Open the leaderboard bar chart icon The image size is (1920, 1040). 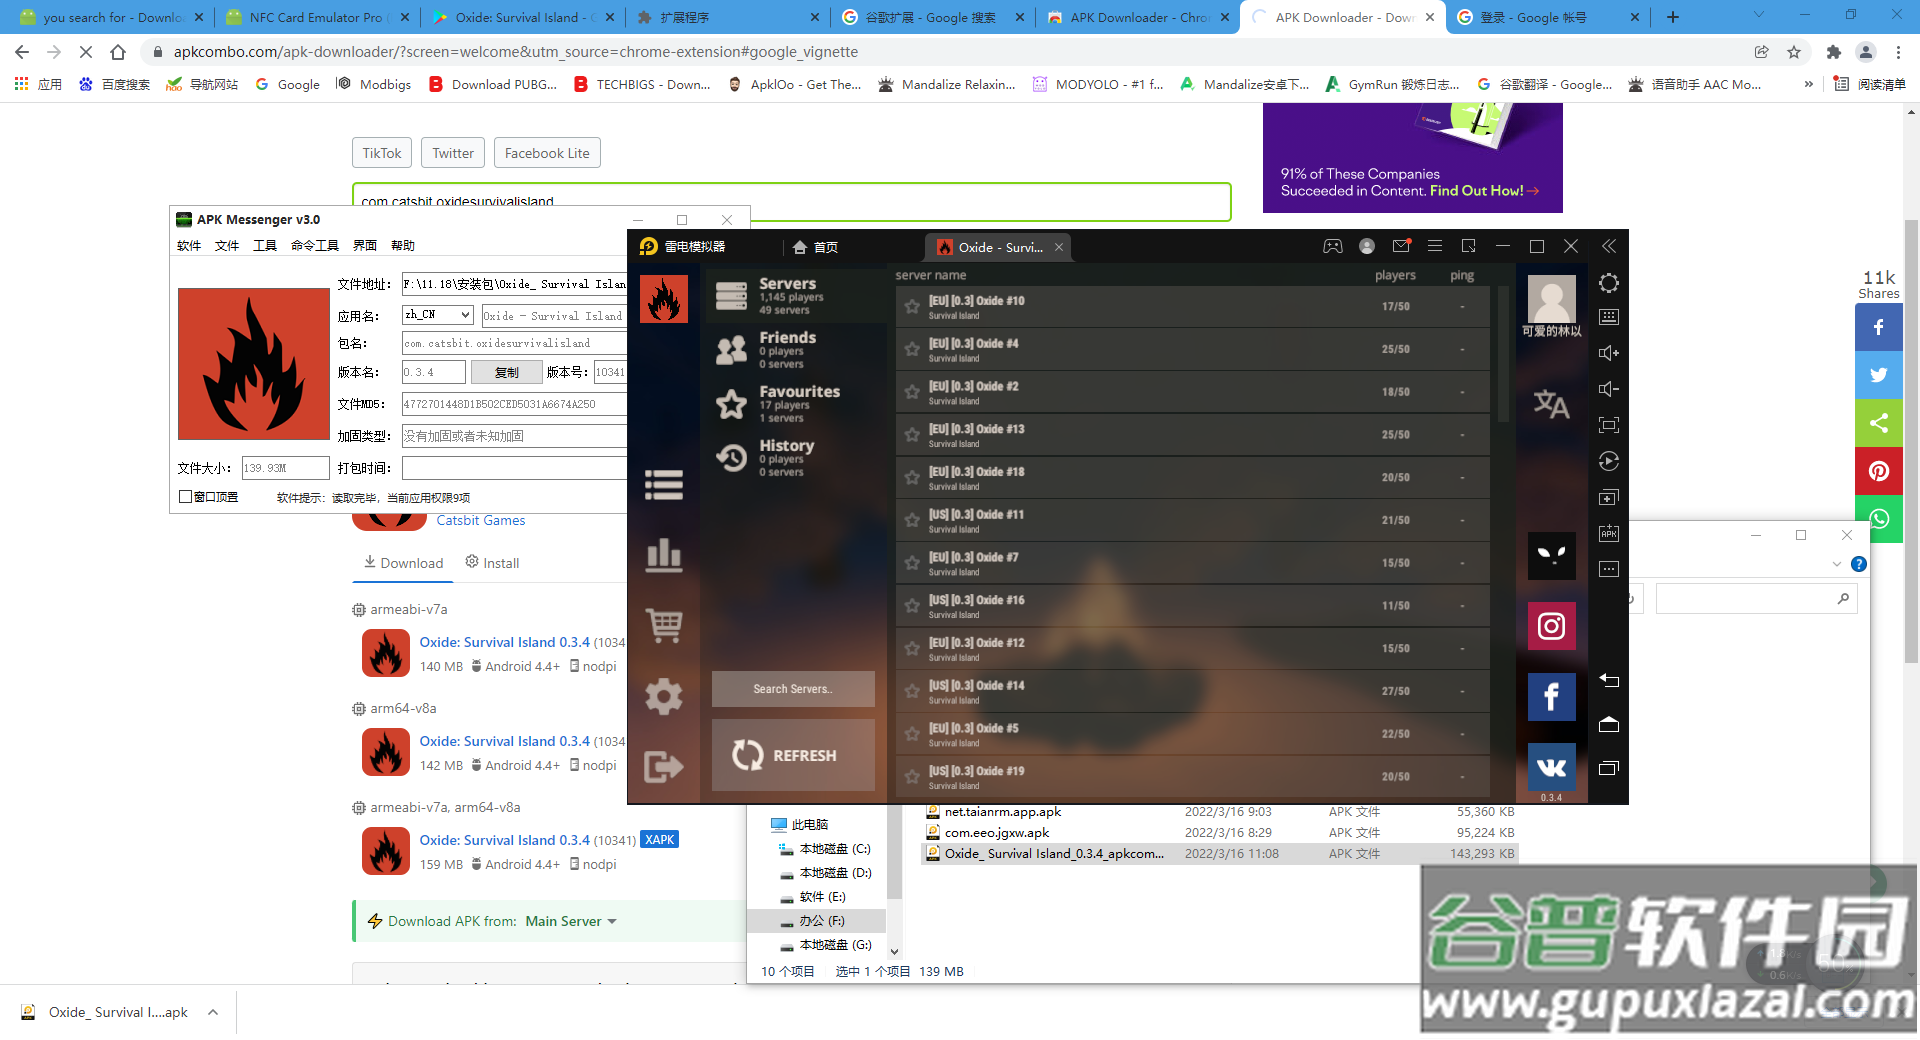pos(663,555)
